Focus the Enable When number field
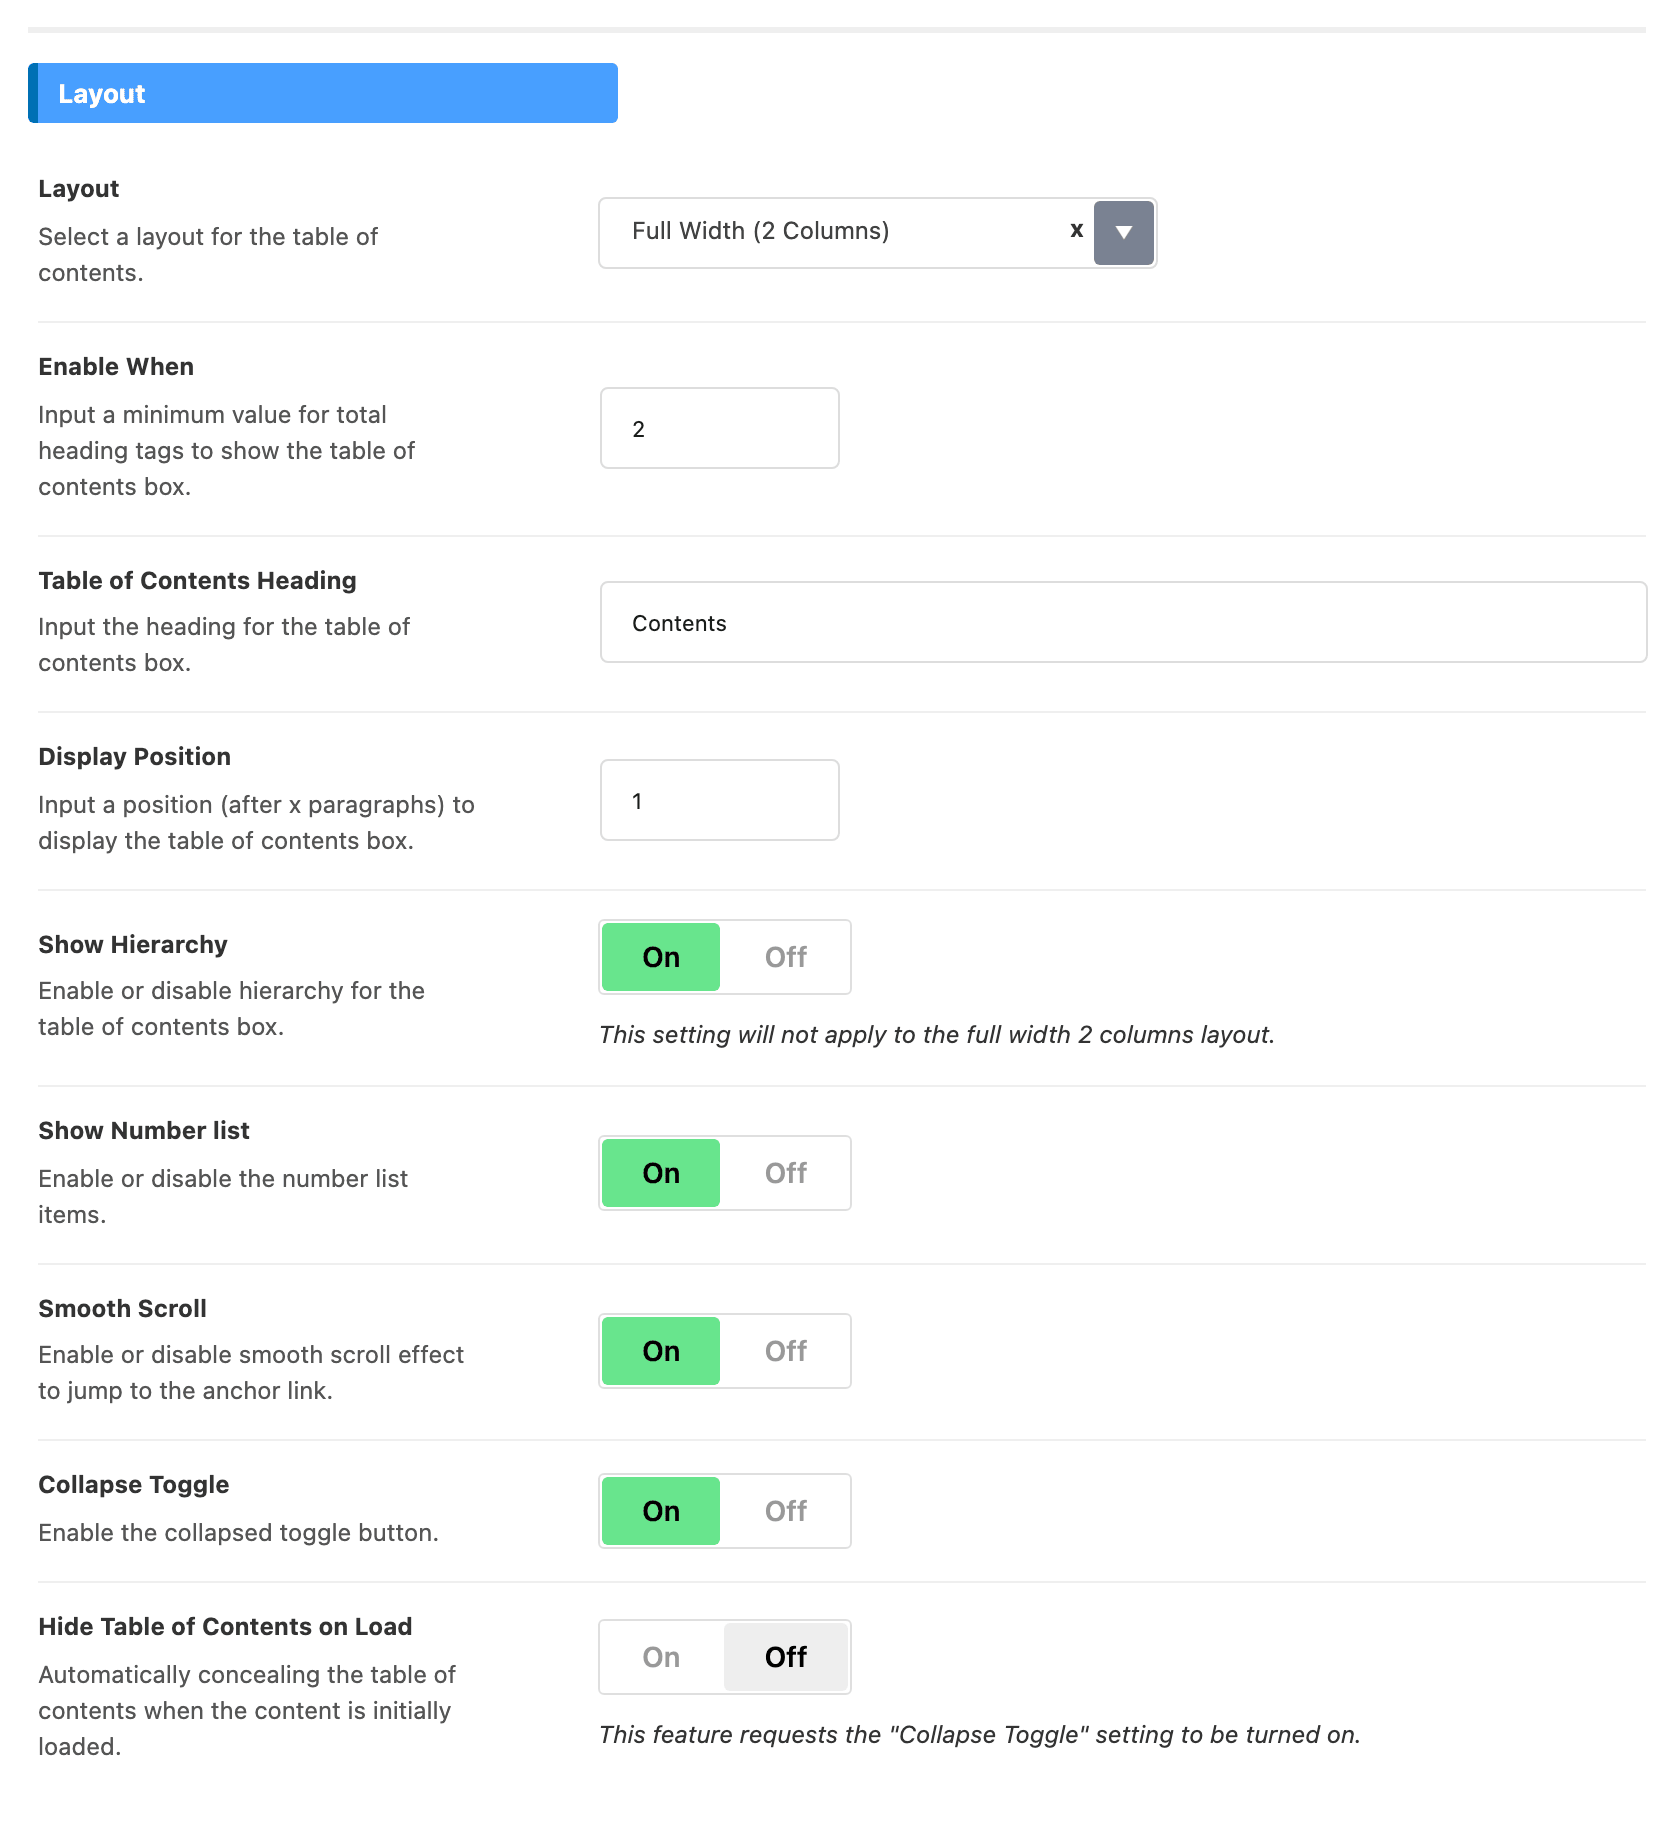The width and height of the screenshot is (1674, 1822). point(719,428)
